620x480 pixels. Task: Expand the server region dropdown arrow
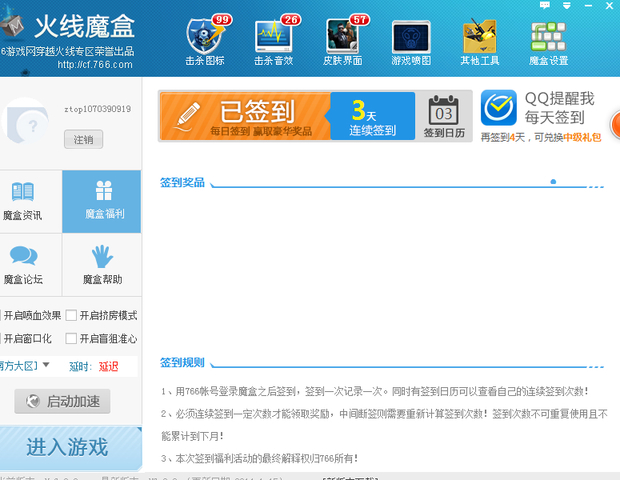click(x=46, y=365)
